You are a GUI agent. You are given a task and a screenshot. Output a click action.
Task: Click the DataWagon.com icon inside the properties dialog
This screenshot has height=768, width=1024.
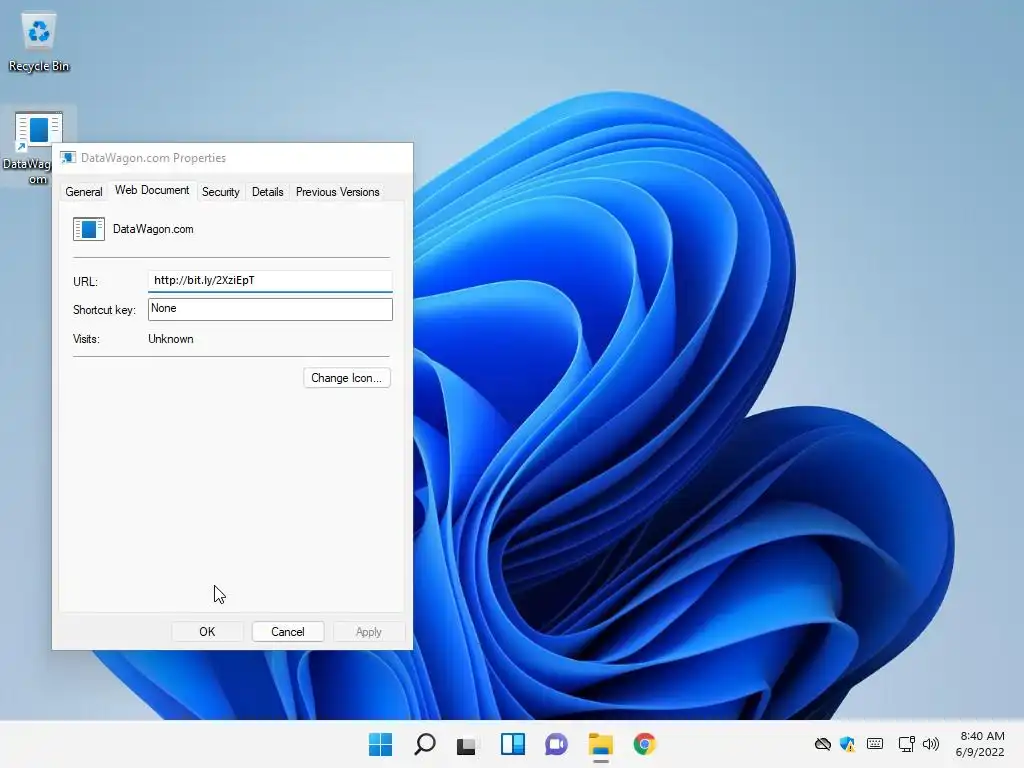tap(89, 229)
